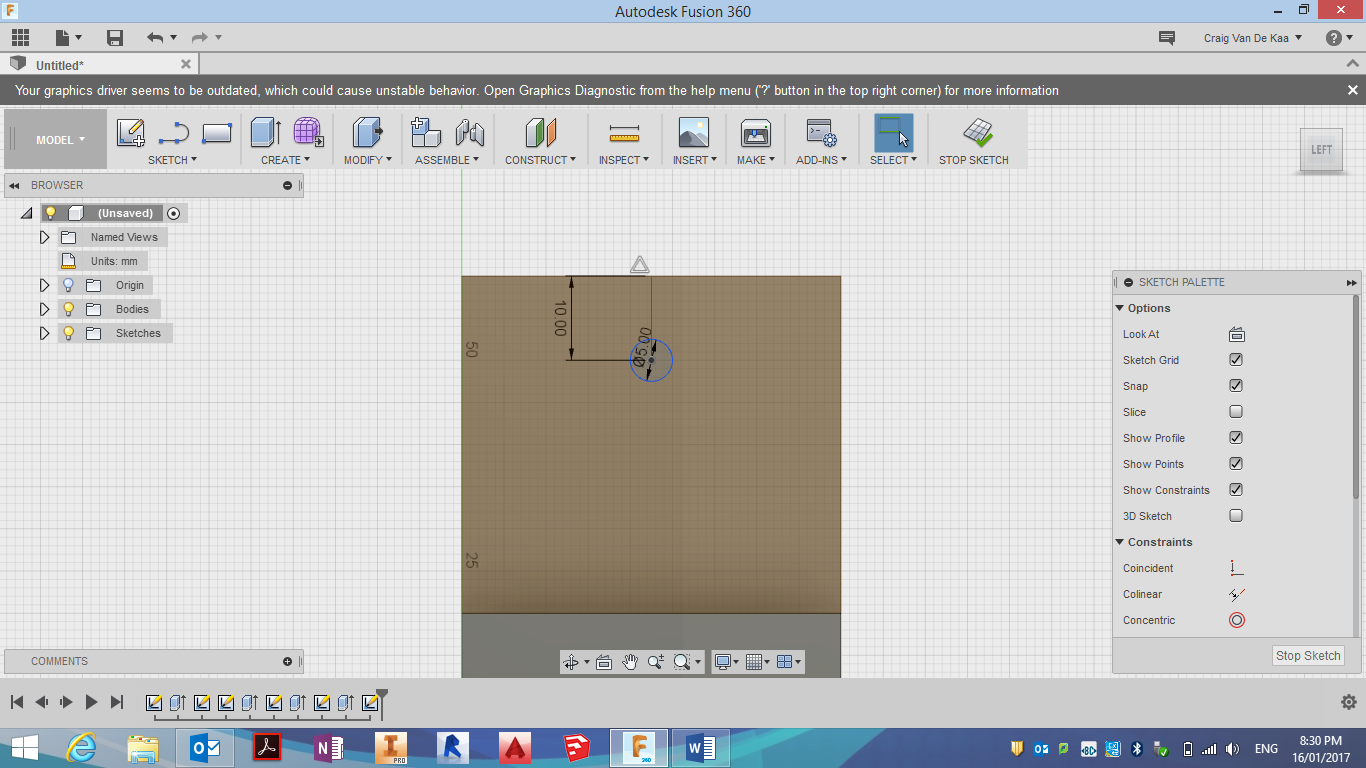1366x768 pixels.
Task: Toggle Origin visibility light bulb
Action: [68, 285]
